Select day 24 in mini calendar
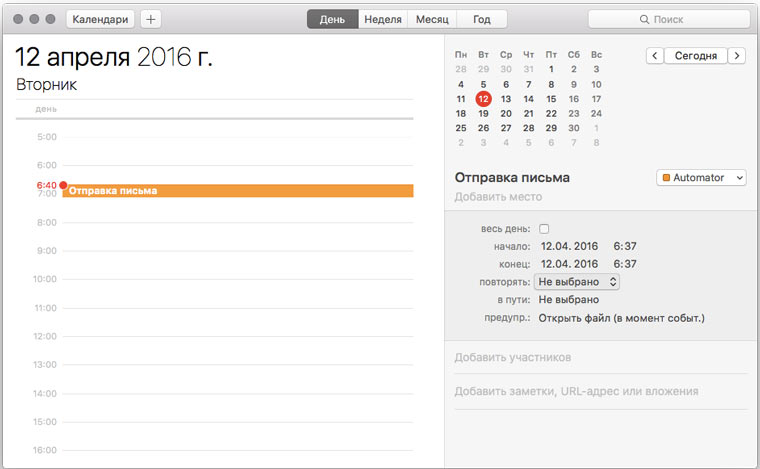The width and height of the screenshot is (760, 469). [596, 113]
